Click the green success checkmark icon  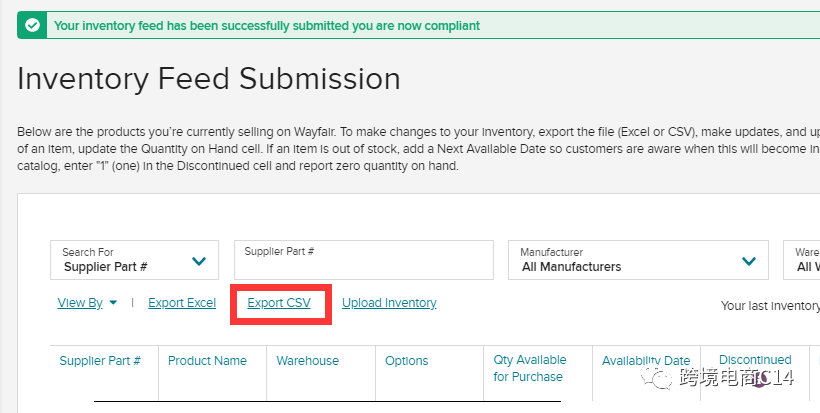[x=33, y=25]
